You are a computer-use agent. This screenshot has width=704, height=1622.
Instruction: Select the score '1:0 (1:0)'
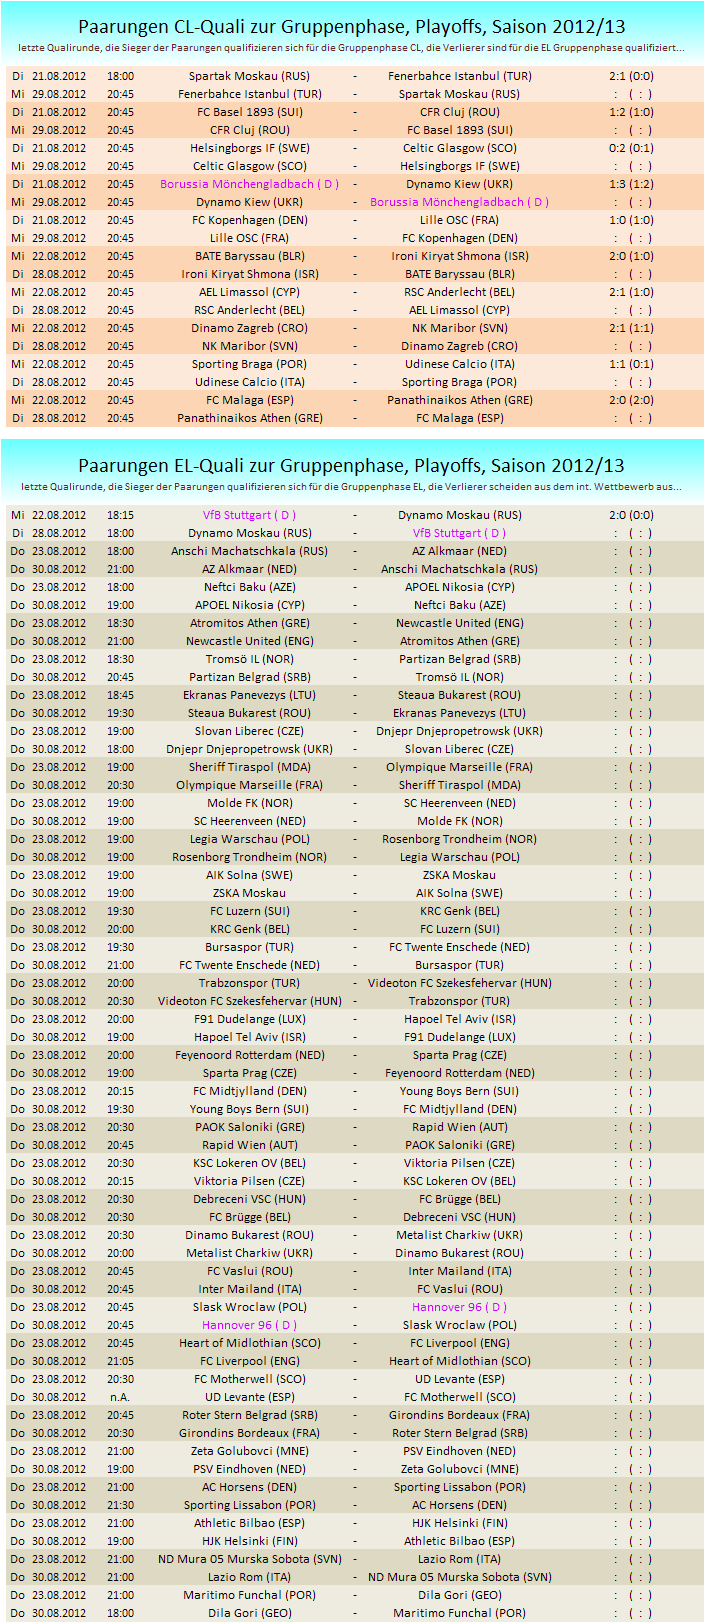click(x=631, y=220)
